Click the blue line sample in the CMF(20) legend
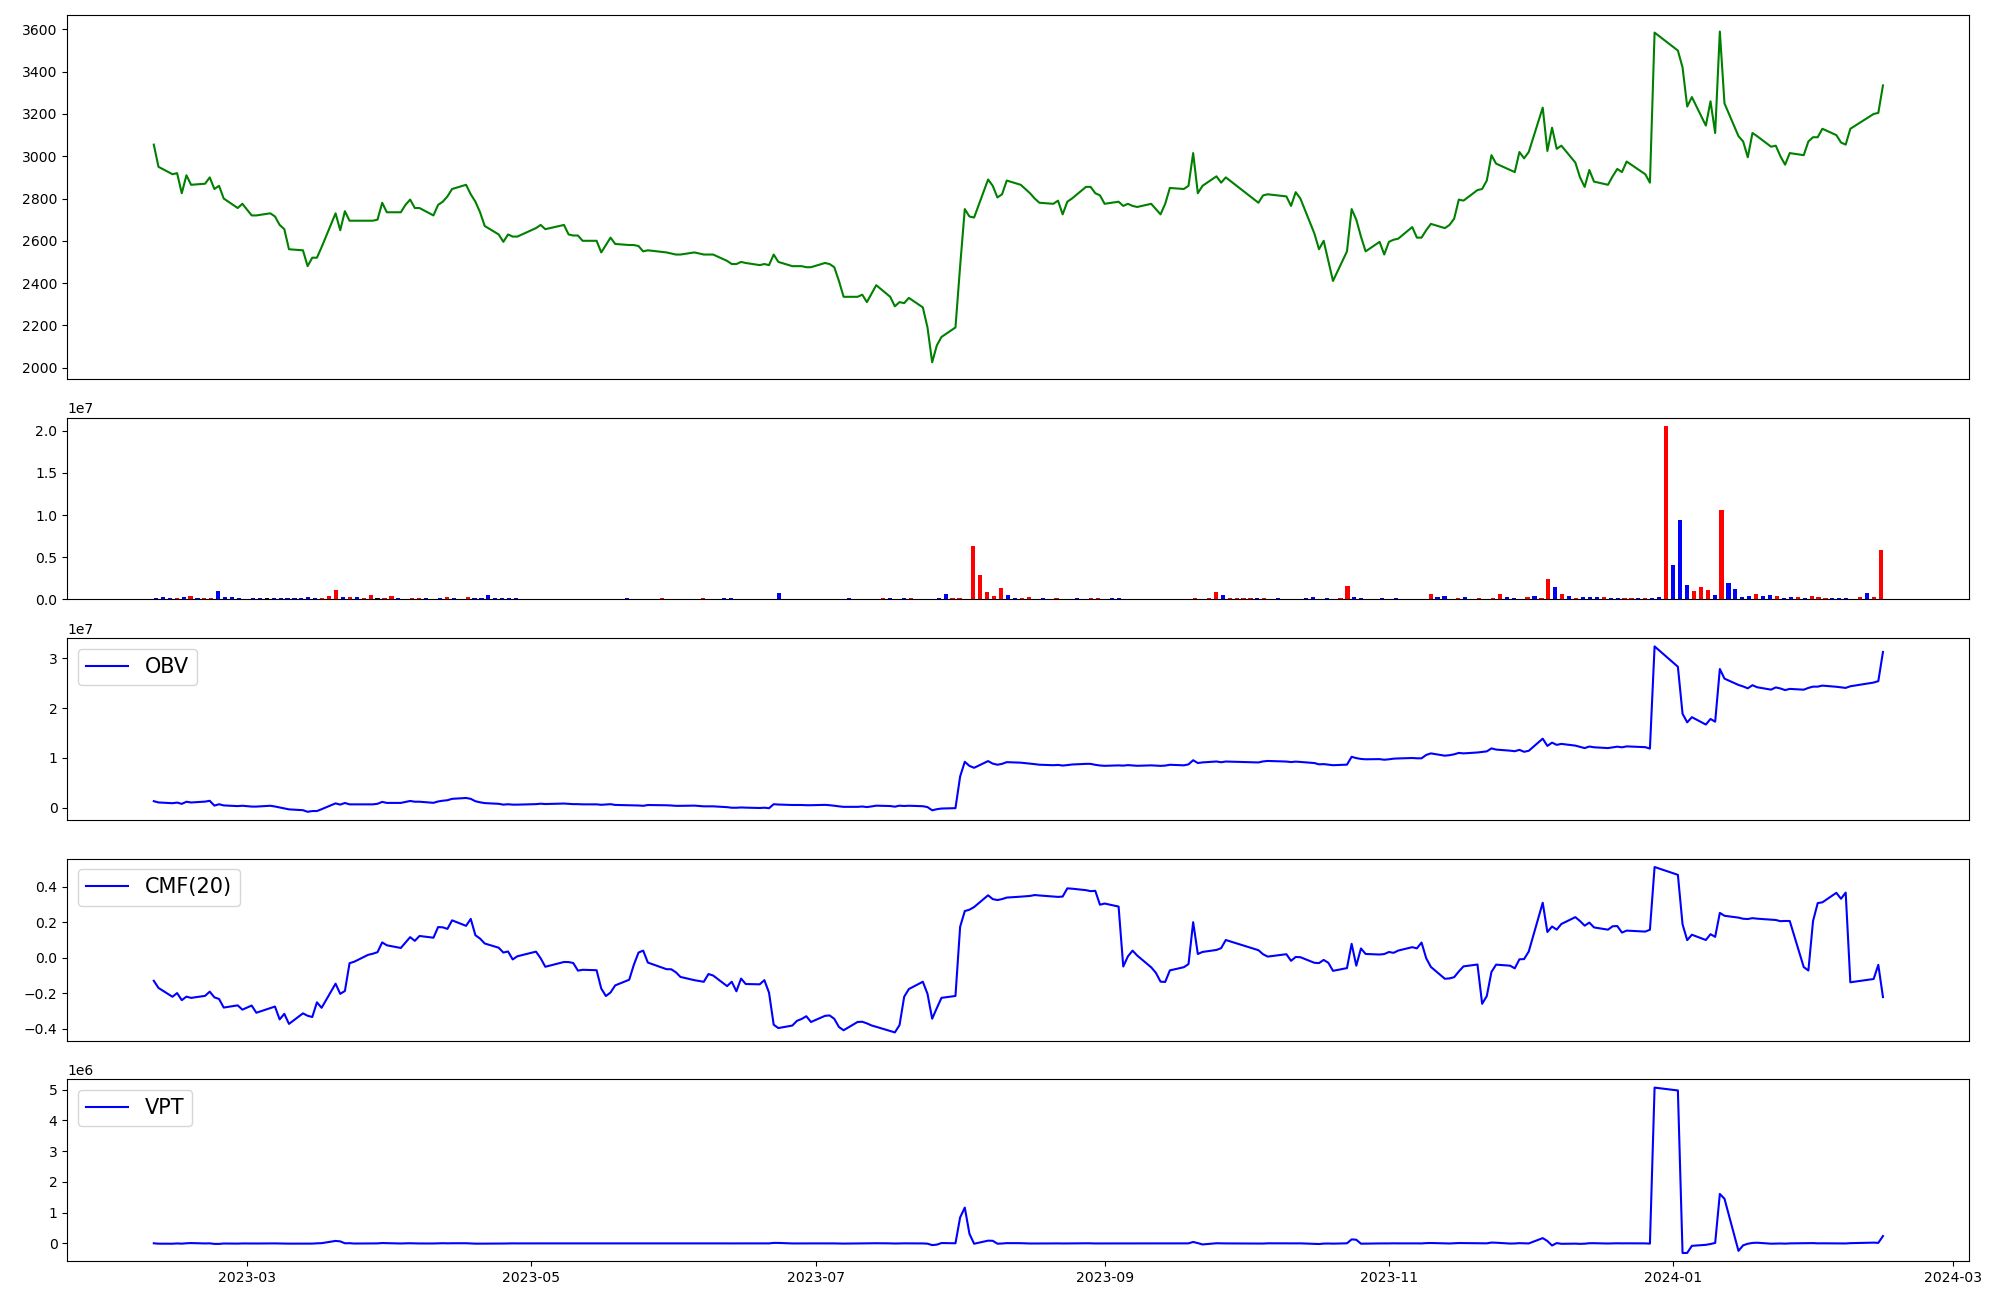Image resolution: width=2000 pixels, height=1300 pixels. [x=108, y=888]
